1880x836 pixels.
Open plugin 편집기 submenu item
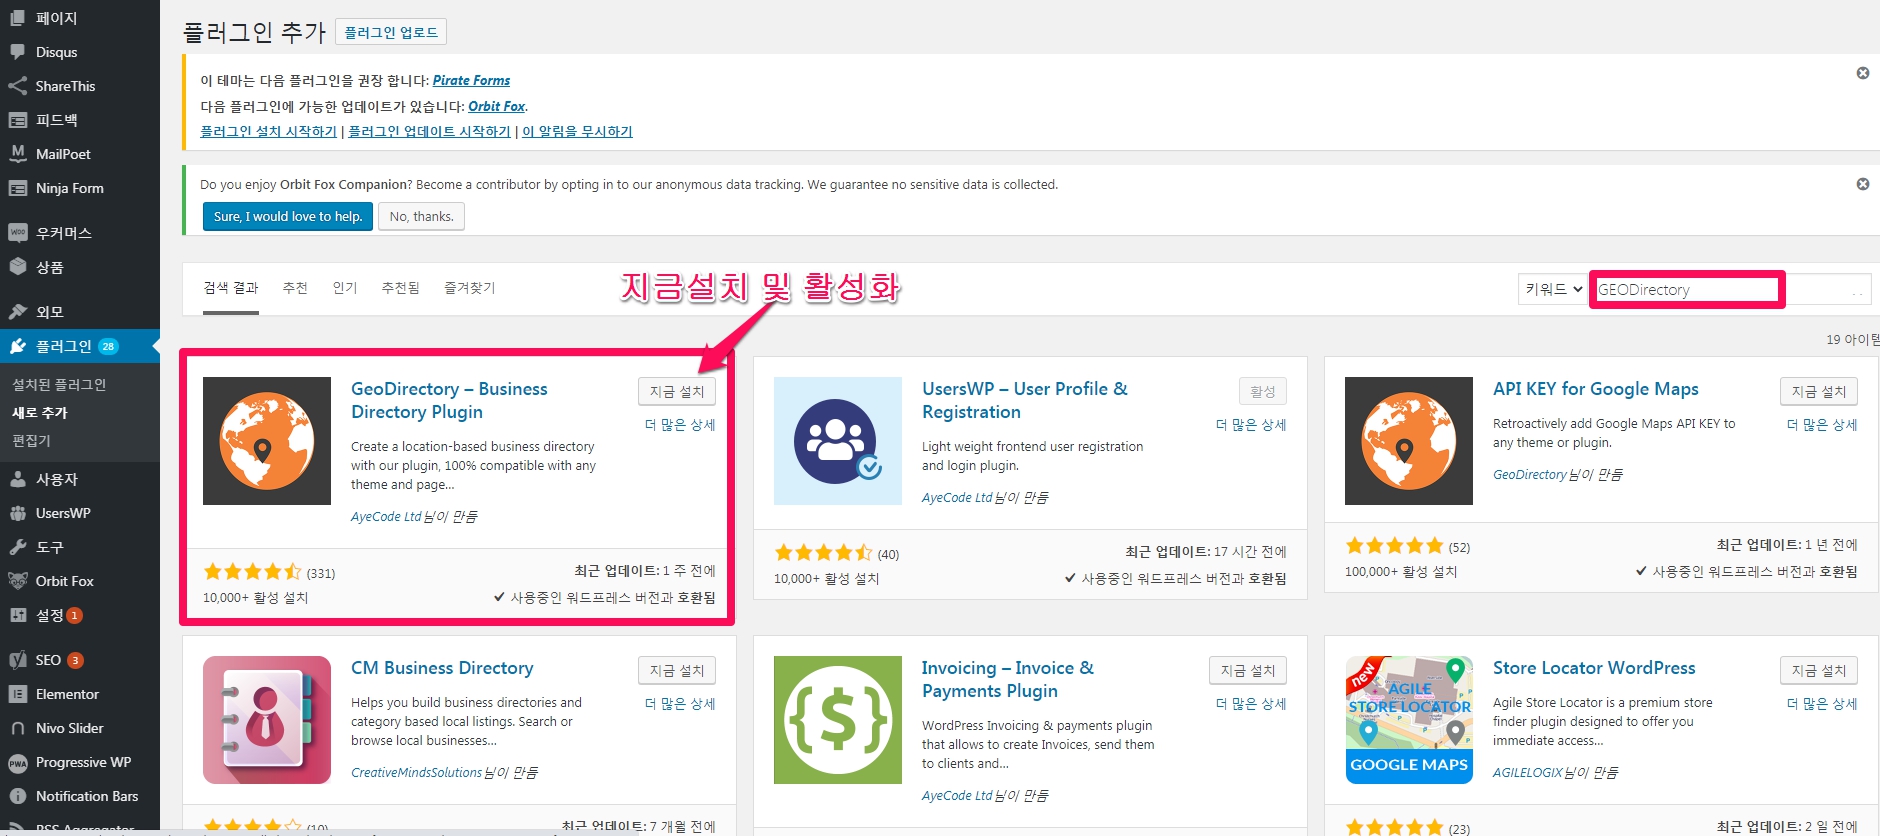(31, 441)
